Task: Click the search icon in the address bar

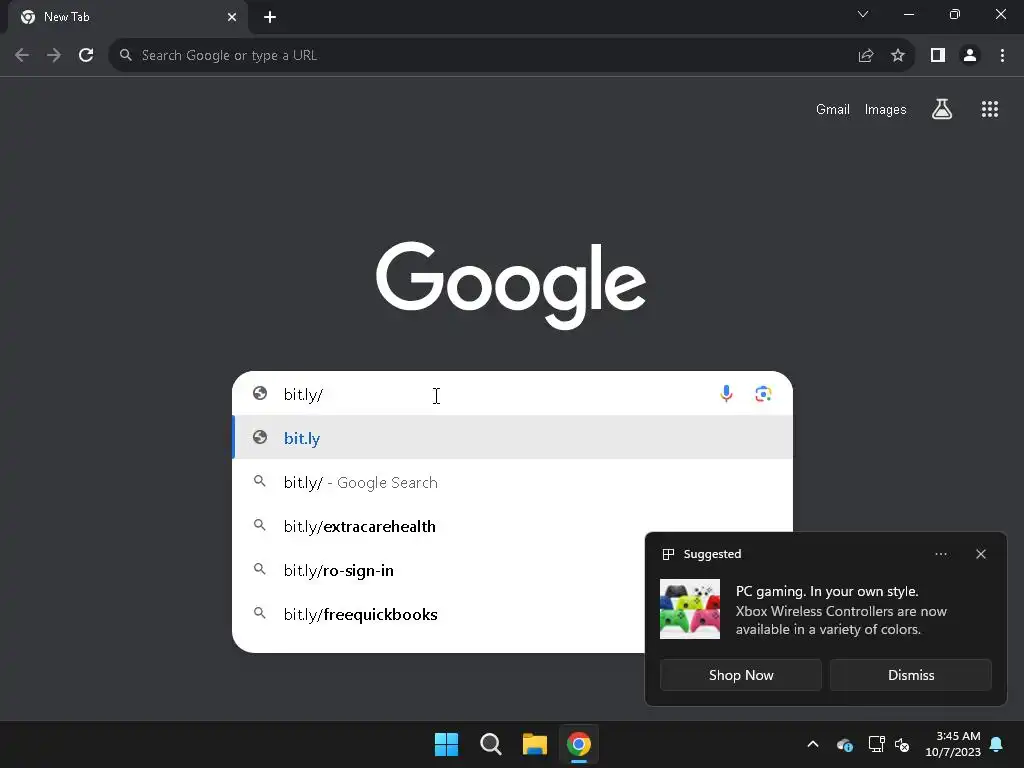Action: (126, 56)
